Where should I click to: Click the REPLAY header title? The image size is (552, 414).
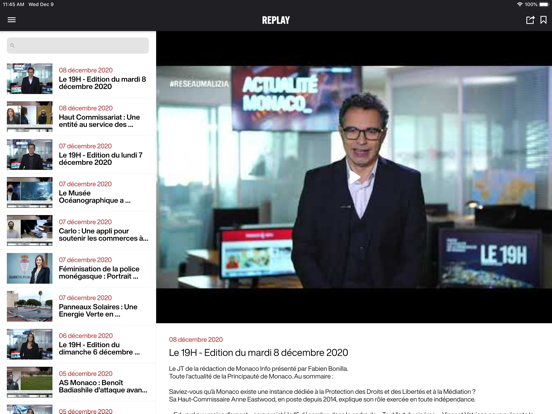pos(276,20)
